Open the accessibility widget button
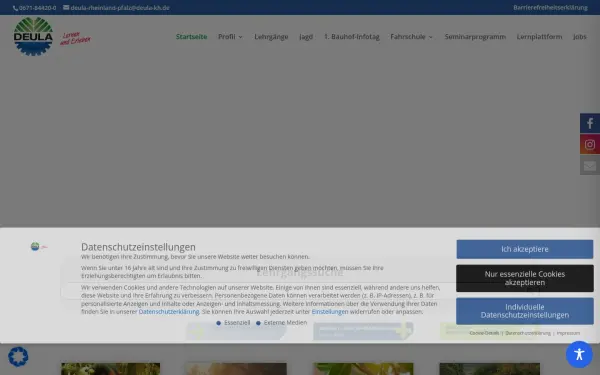This screenshot has width=600, height=375. 579,354
